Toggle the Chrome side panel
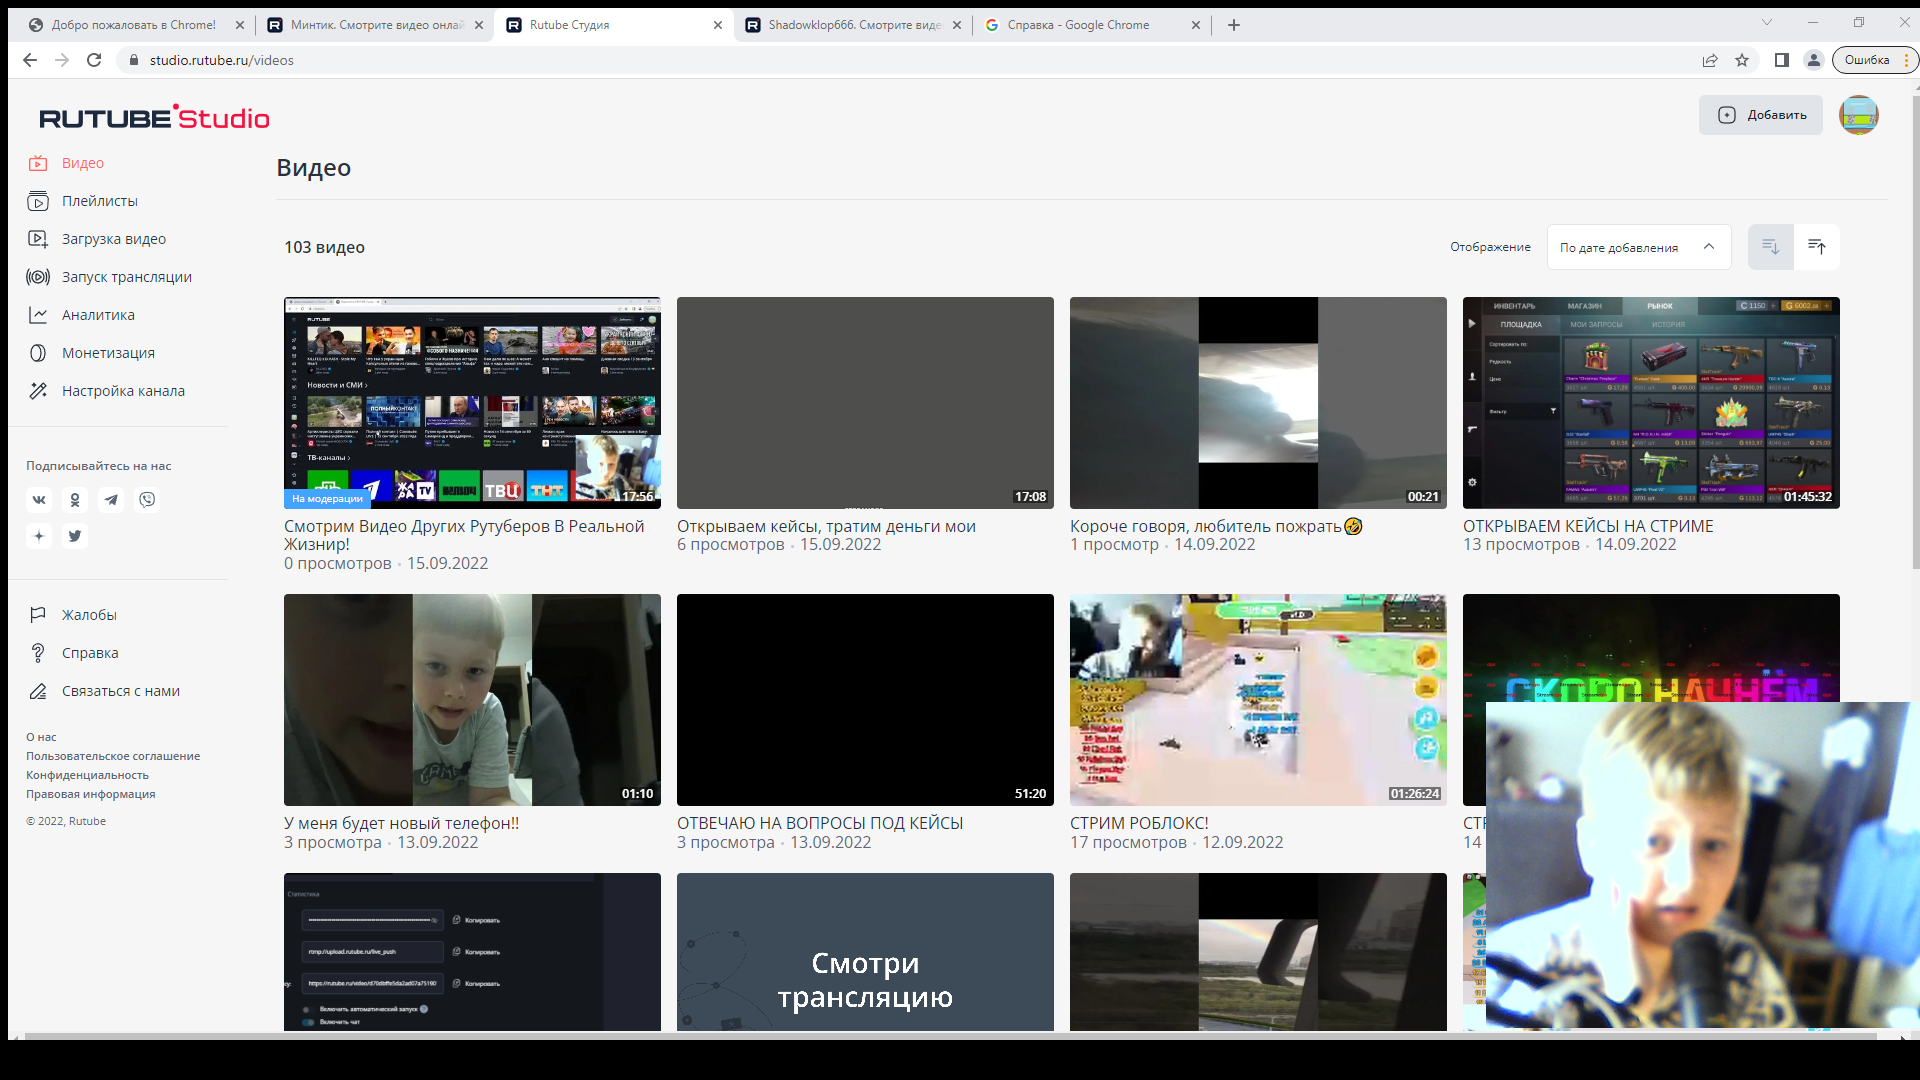1920x1080 pixels. [1781, 60]
